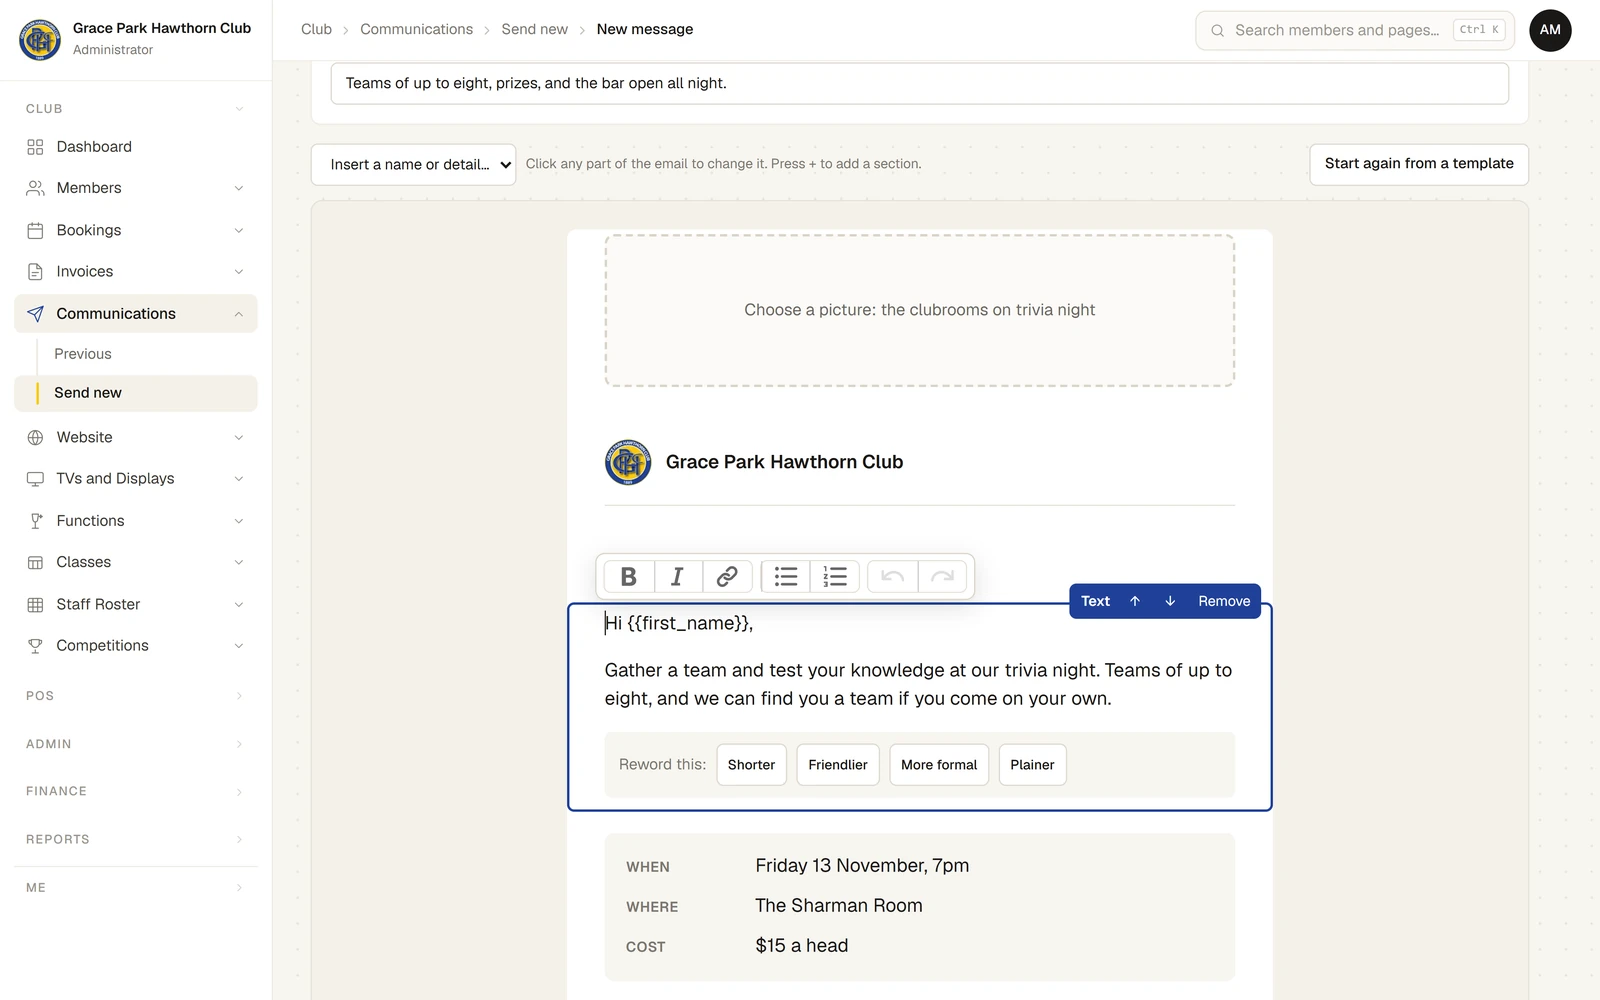Click the Dashboard grid icon
This screenshot has width=1600, height=1000.
pyautogui.click(x=35, y=147)
